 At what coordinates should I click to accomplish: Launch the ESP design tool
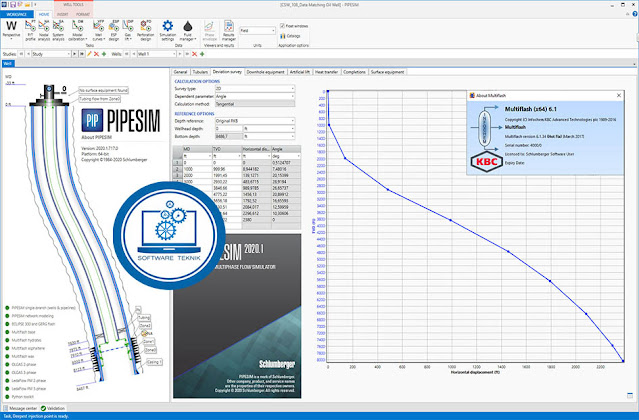[x=114, y=31]
